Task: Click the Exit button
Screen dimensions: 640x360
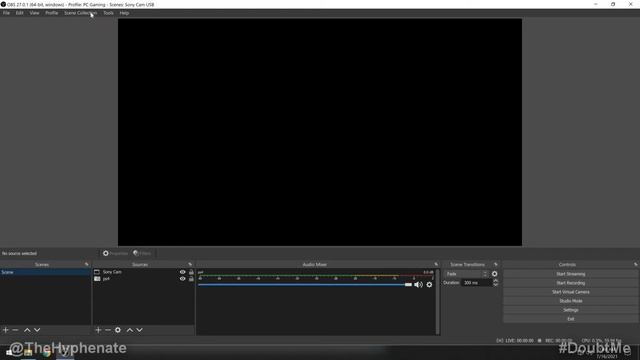Action: click(x=571, y=319)
